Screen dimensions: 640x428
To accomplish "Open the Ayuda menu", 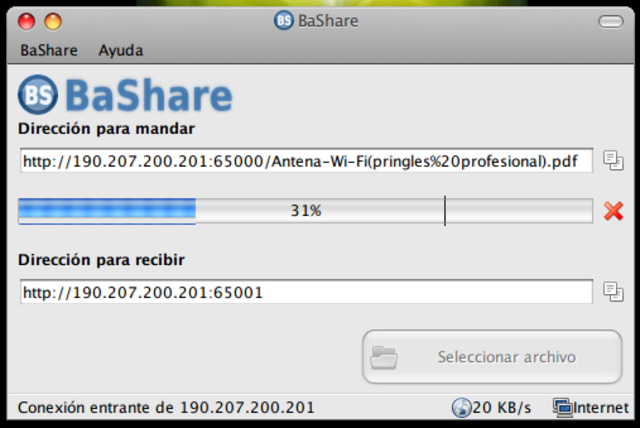I will [x=120, y=51].
